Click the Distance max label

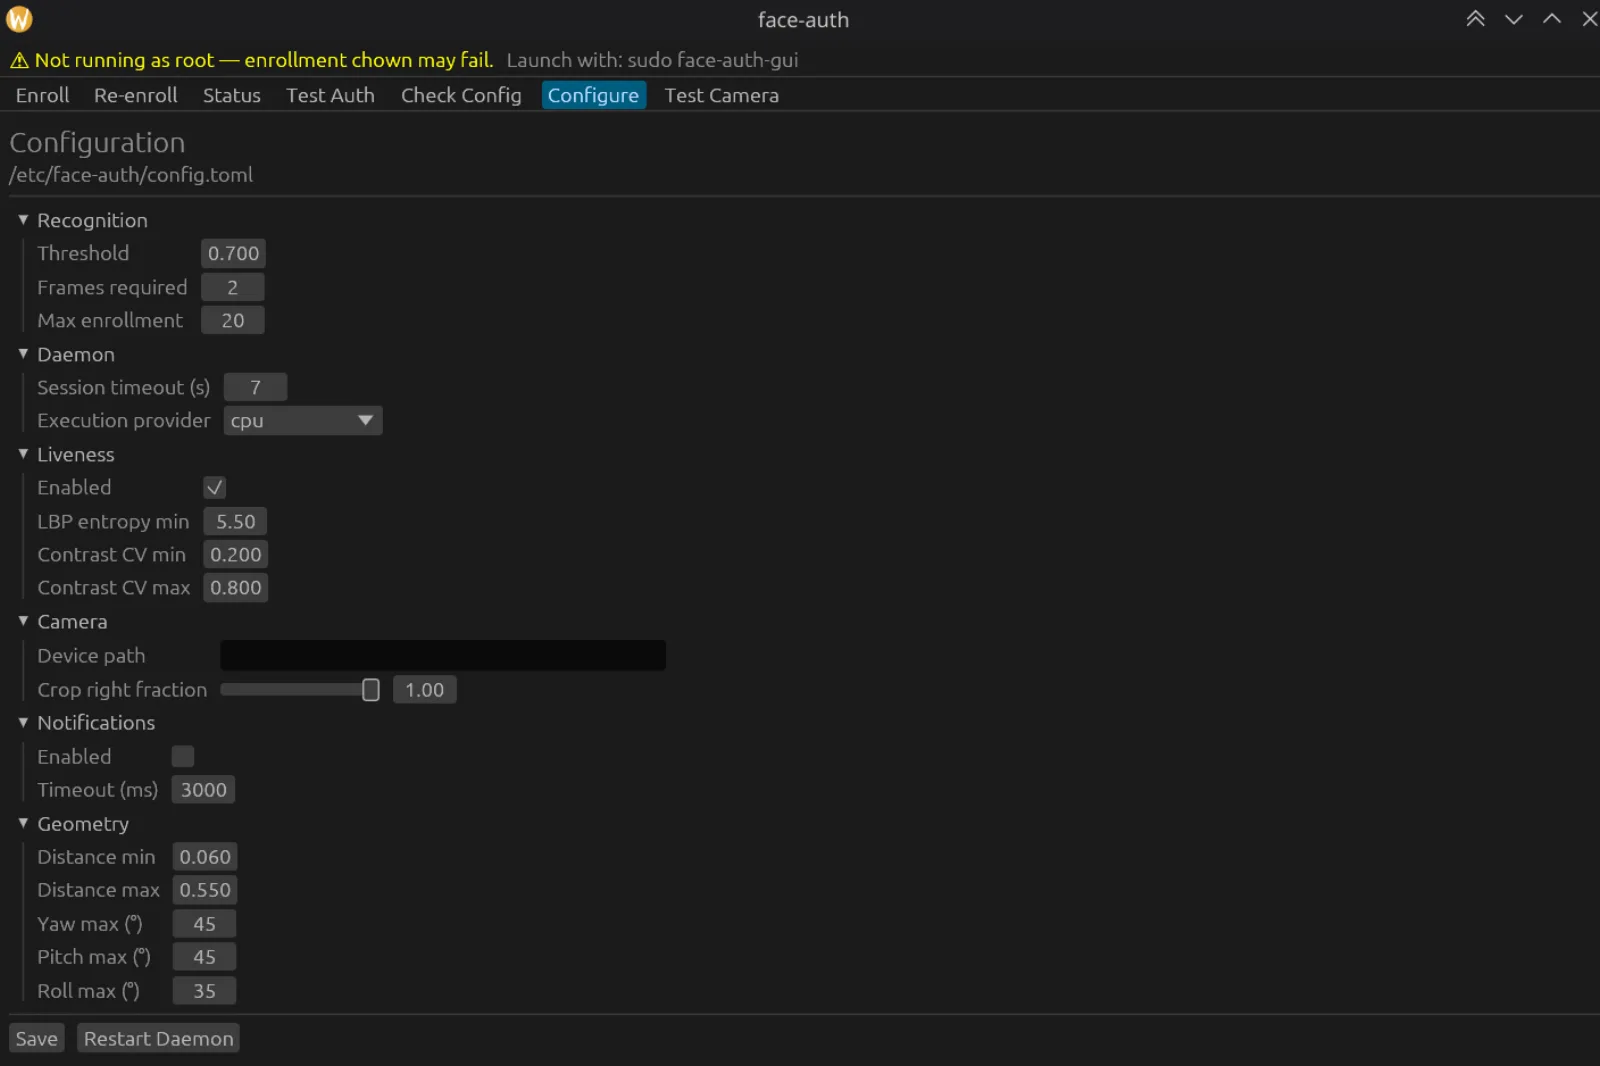point(98,890)
